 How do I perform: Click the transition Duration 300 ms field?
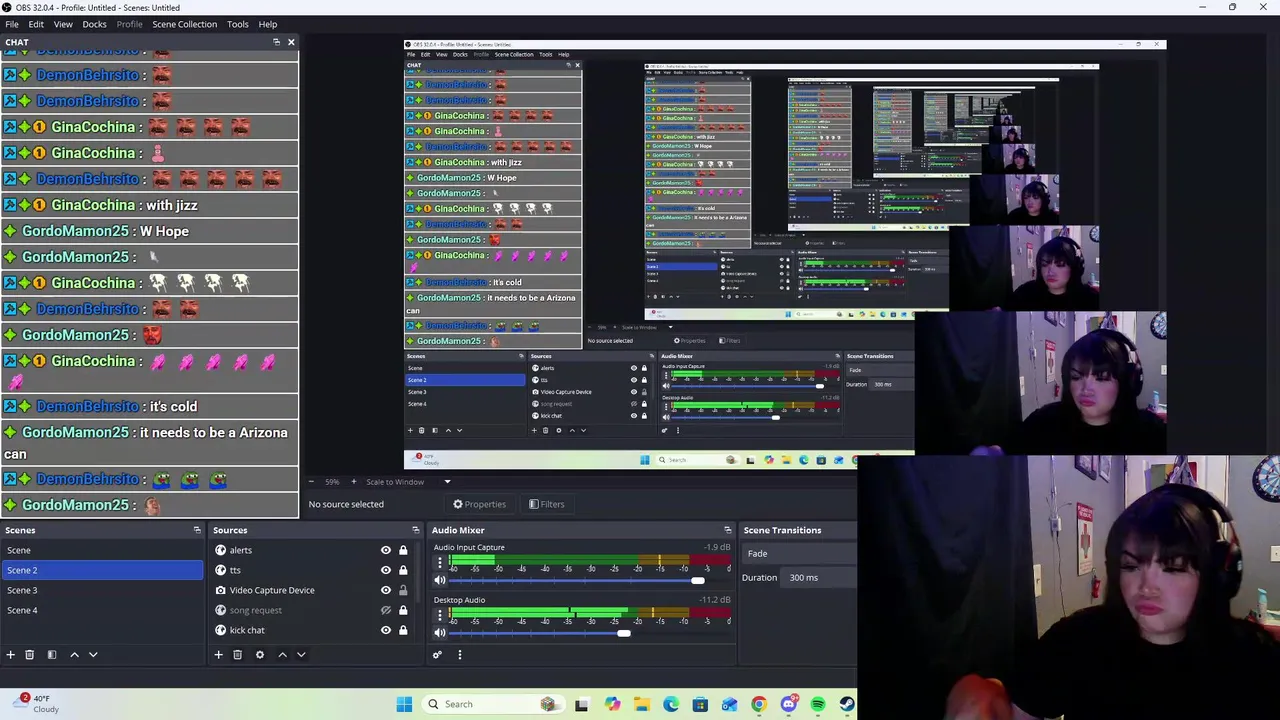point(820,578)
